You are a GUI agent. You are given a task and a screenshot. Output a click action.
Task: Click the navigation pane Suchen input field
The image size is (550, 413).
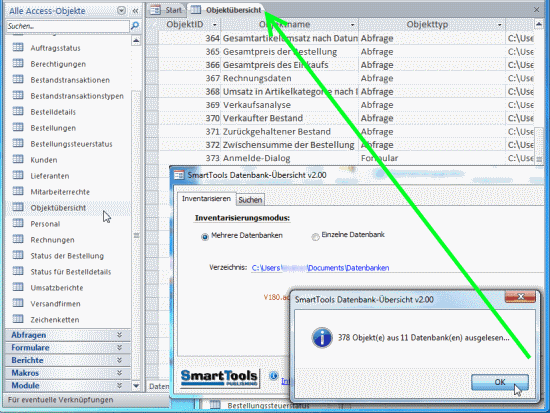(x=68, y=26)
